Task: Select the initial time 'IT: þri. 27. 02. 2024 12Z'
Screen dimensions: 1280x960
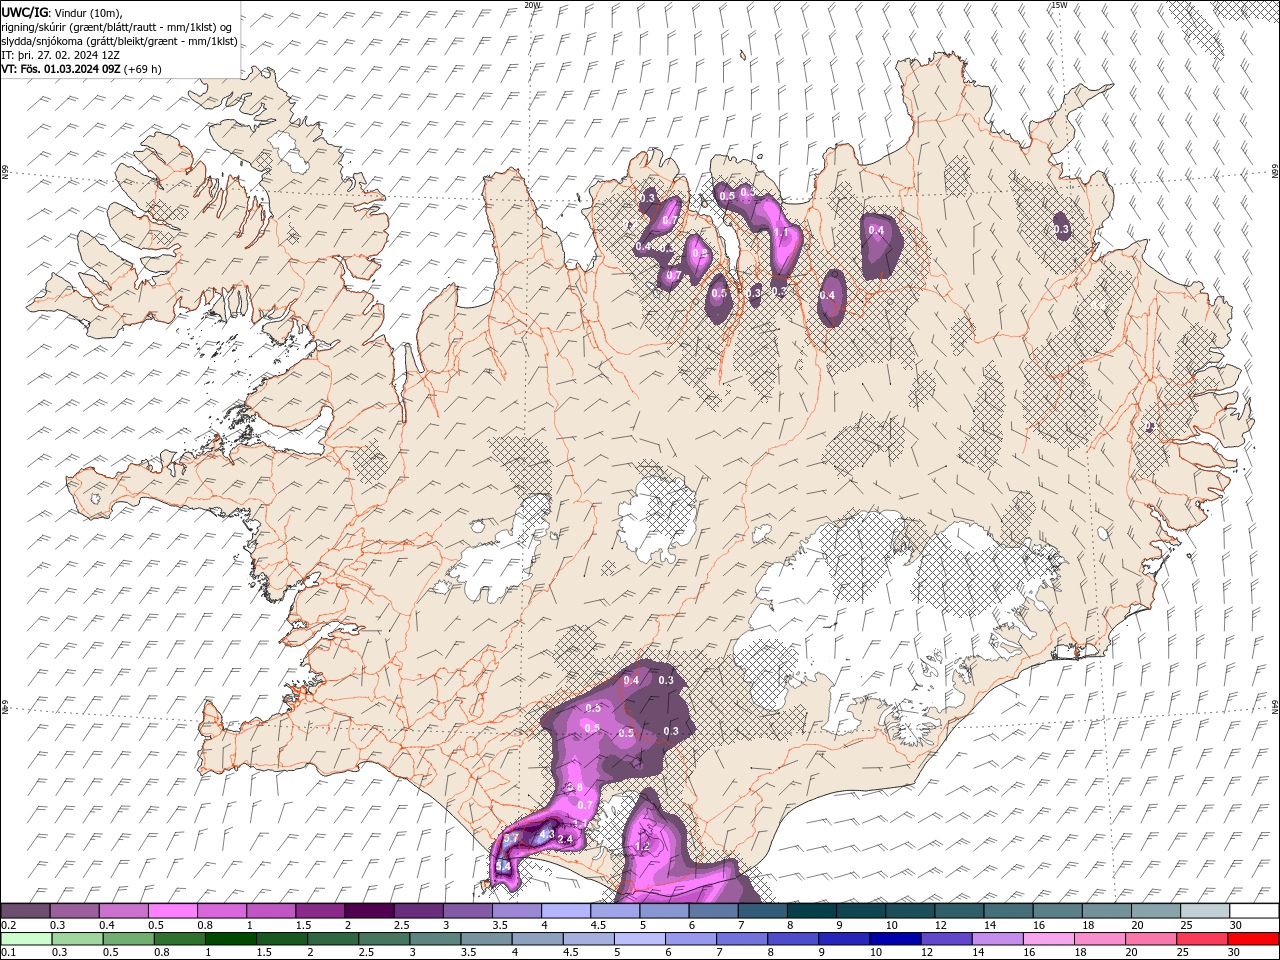Action: 59,55
